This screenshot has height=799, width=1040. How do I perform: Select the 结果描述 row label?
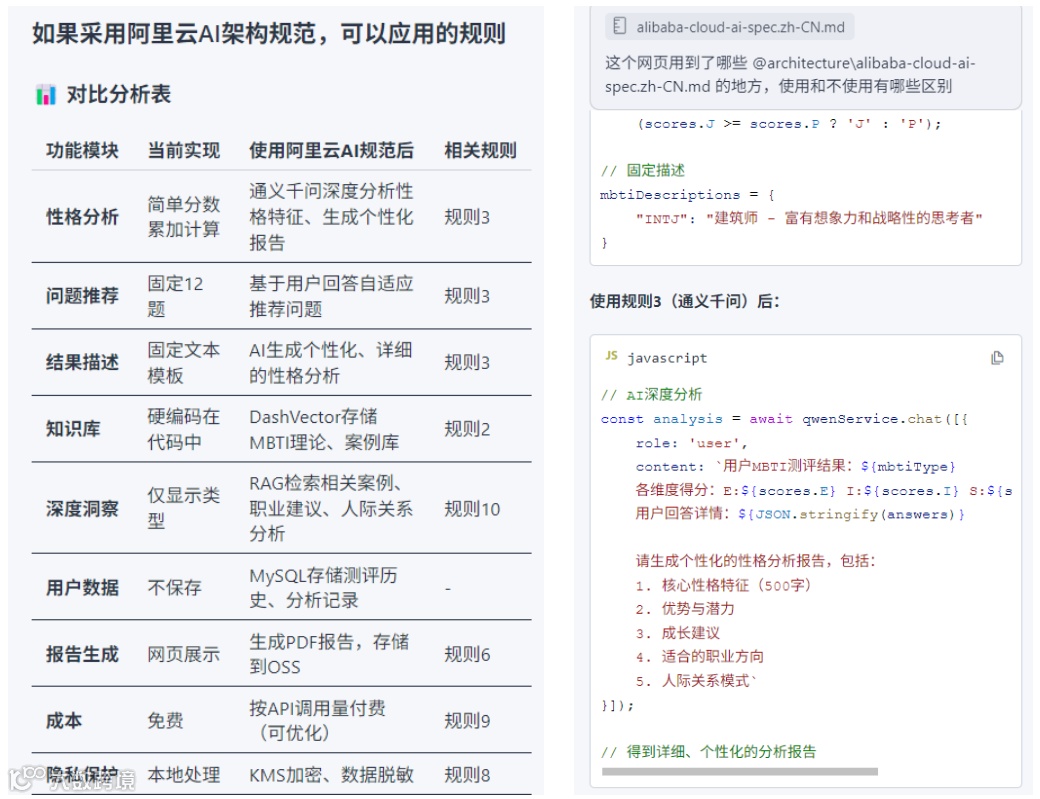(82, 363)
